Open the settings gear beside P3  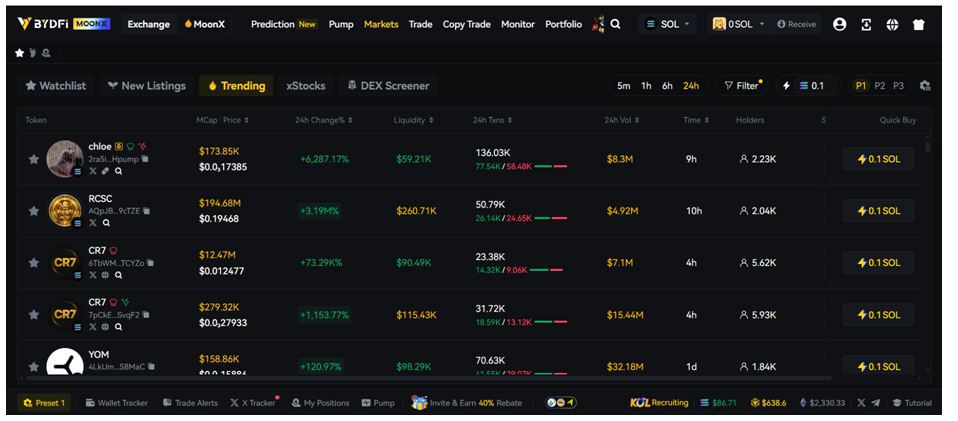[924, 86]
